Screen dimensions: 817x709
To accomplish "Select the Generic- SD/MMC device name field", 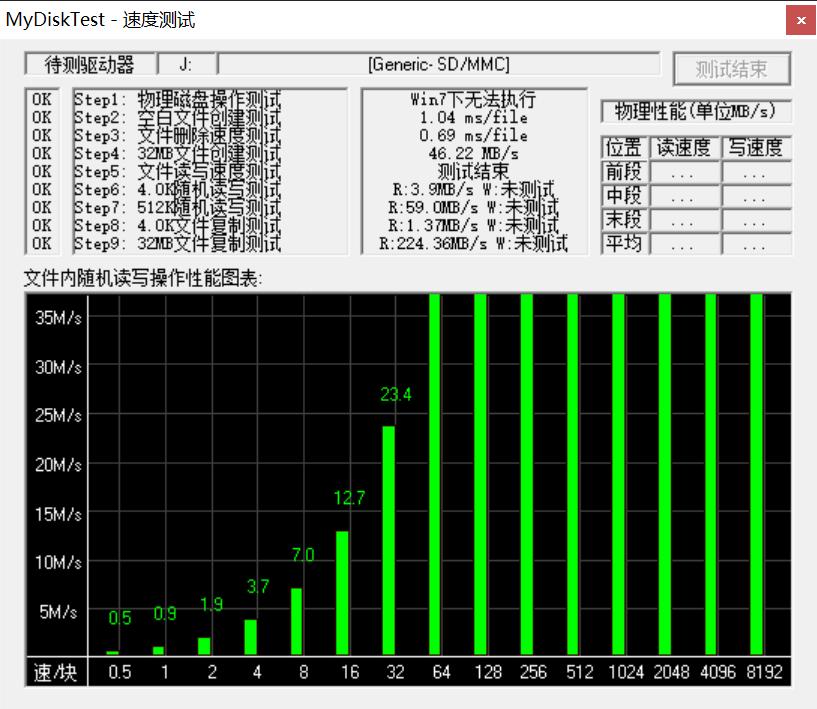I will [438, 65].
